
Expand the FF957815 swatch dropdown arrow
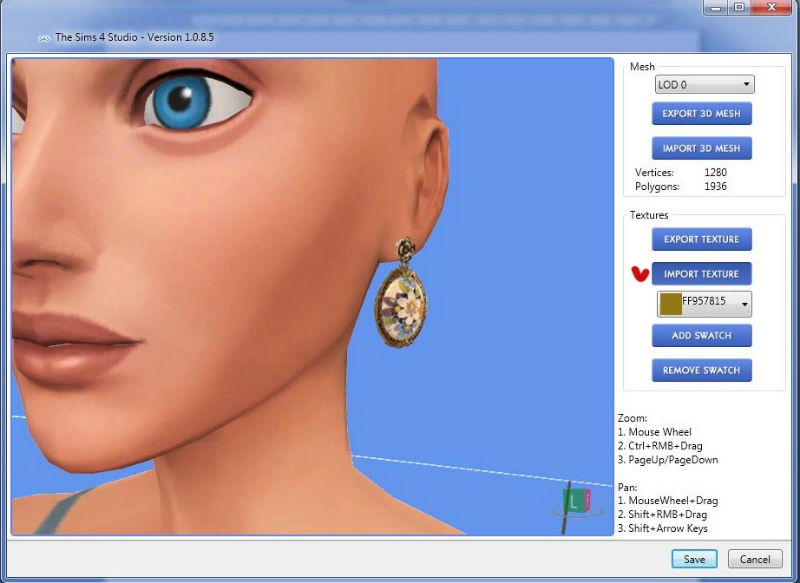(x=744, y=305)
